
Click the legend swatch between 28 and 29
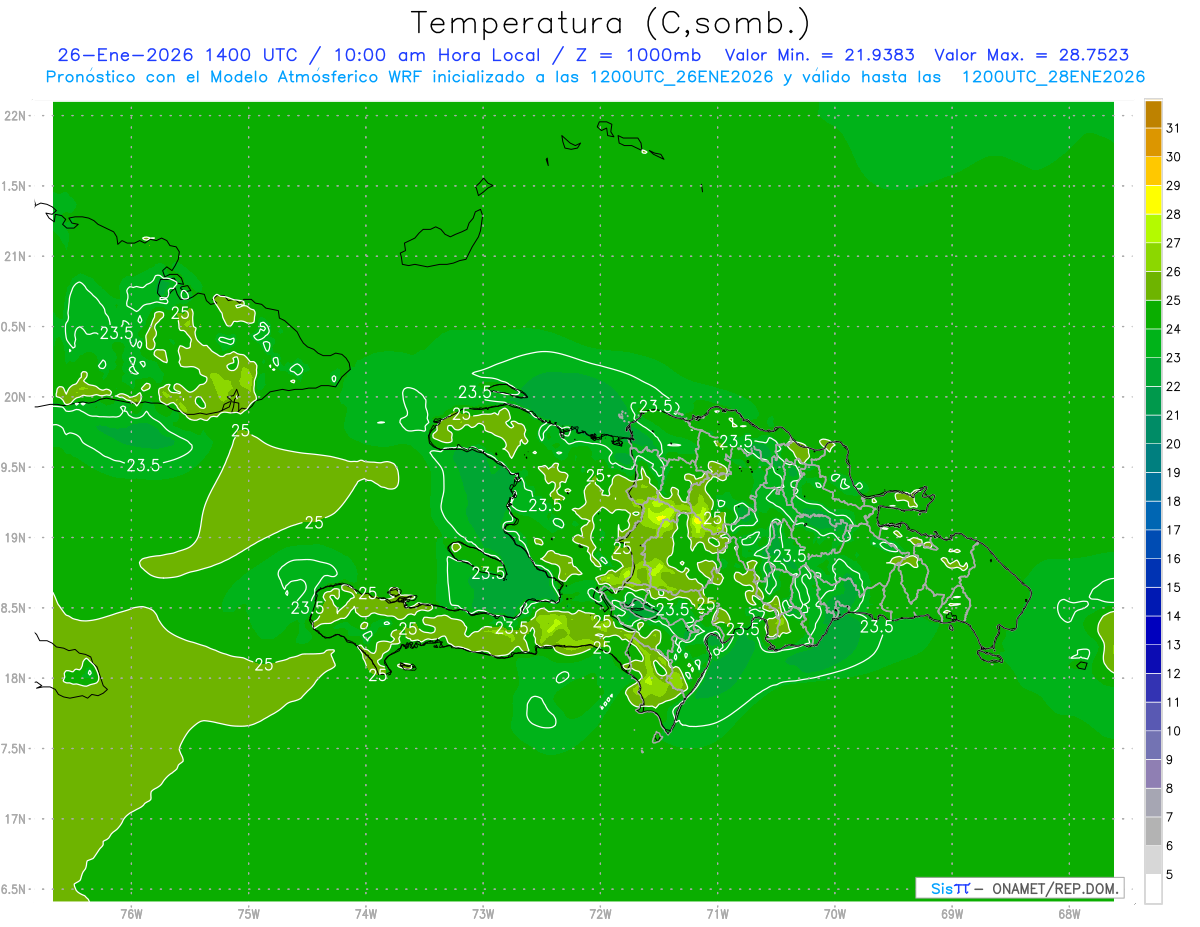click(1153, 200)
